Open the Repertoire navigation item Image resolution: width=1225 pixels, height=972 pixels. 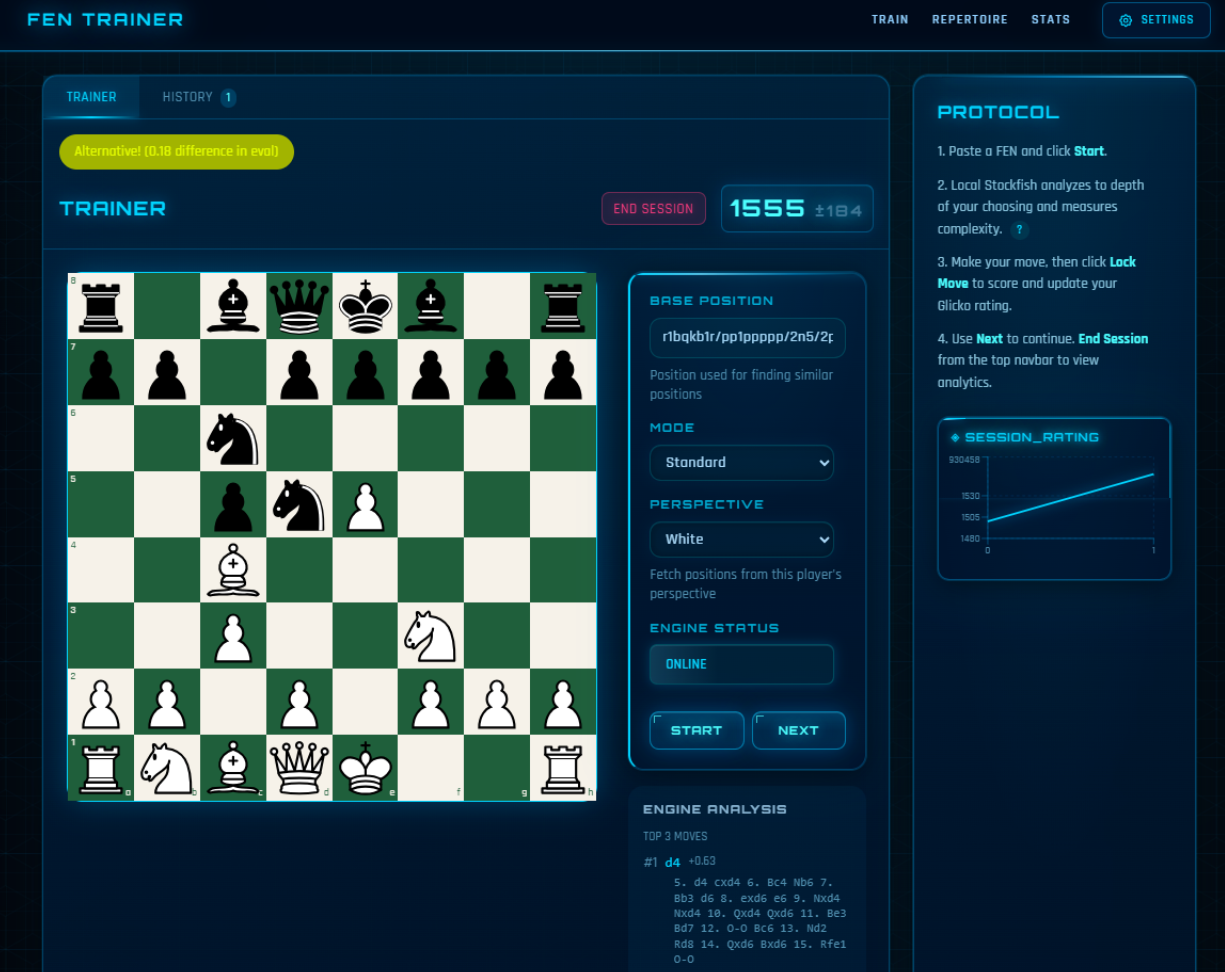coord(969,19)
